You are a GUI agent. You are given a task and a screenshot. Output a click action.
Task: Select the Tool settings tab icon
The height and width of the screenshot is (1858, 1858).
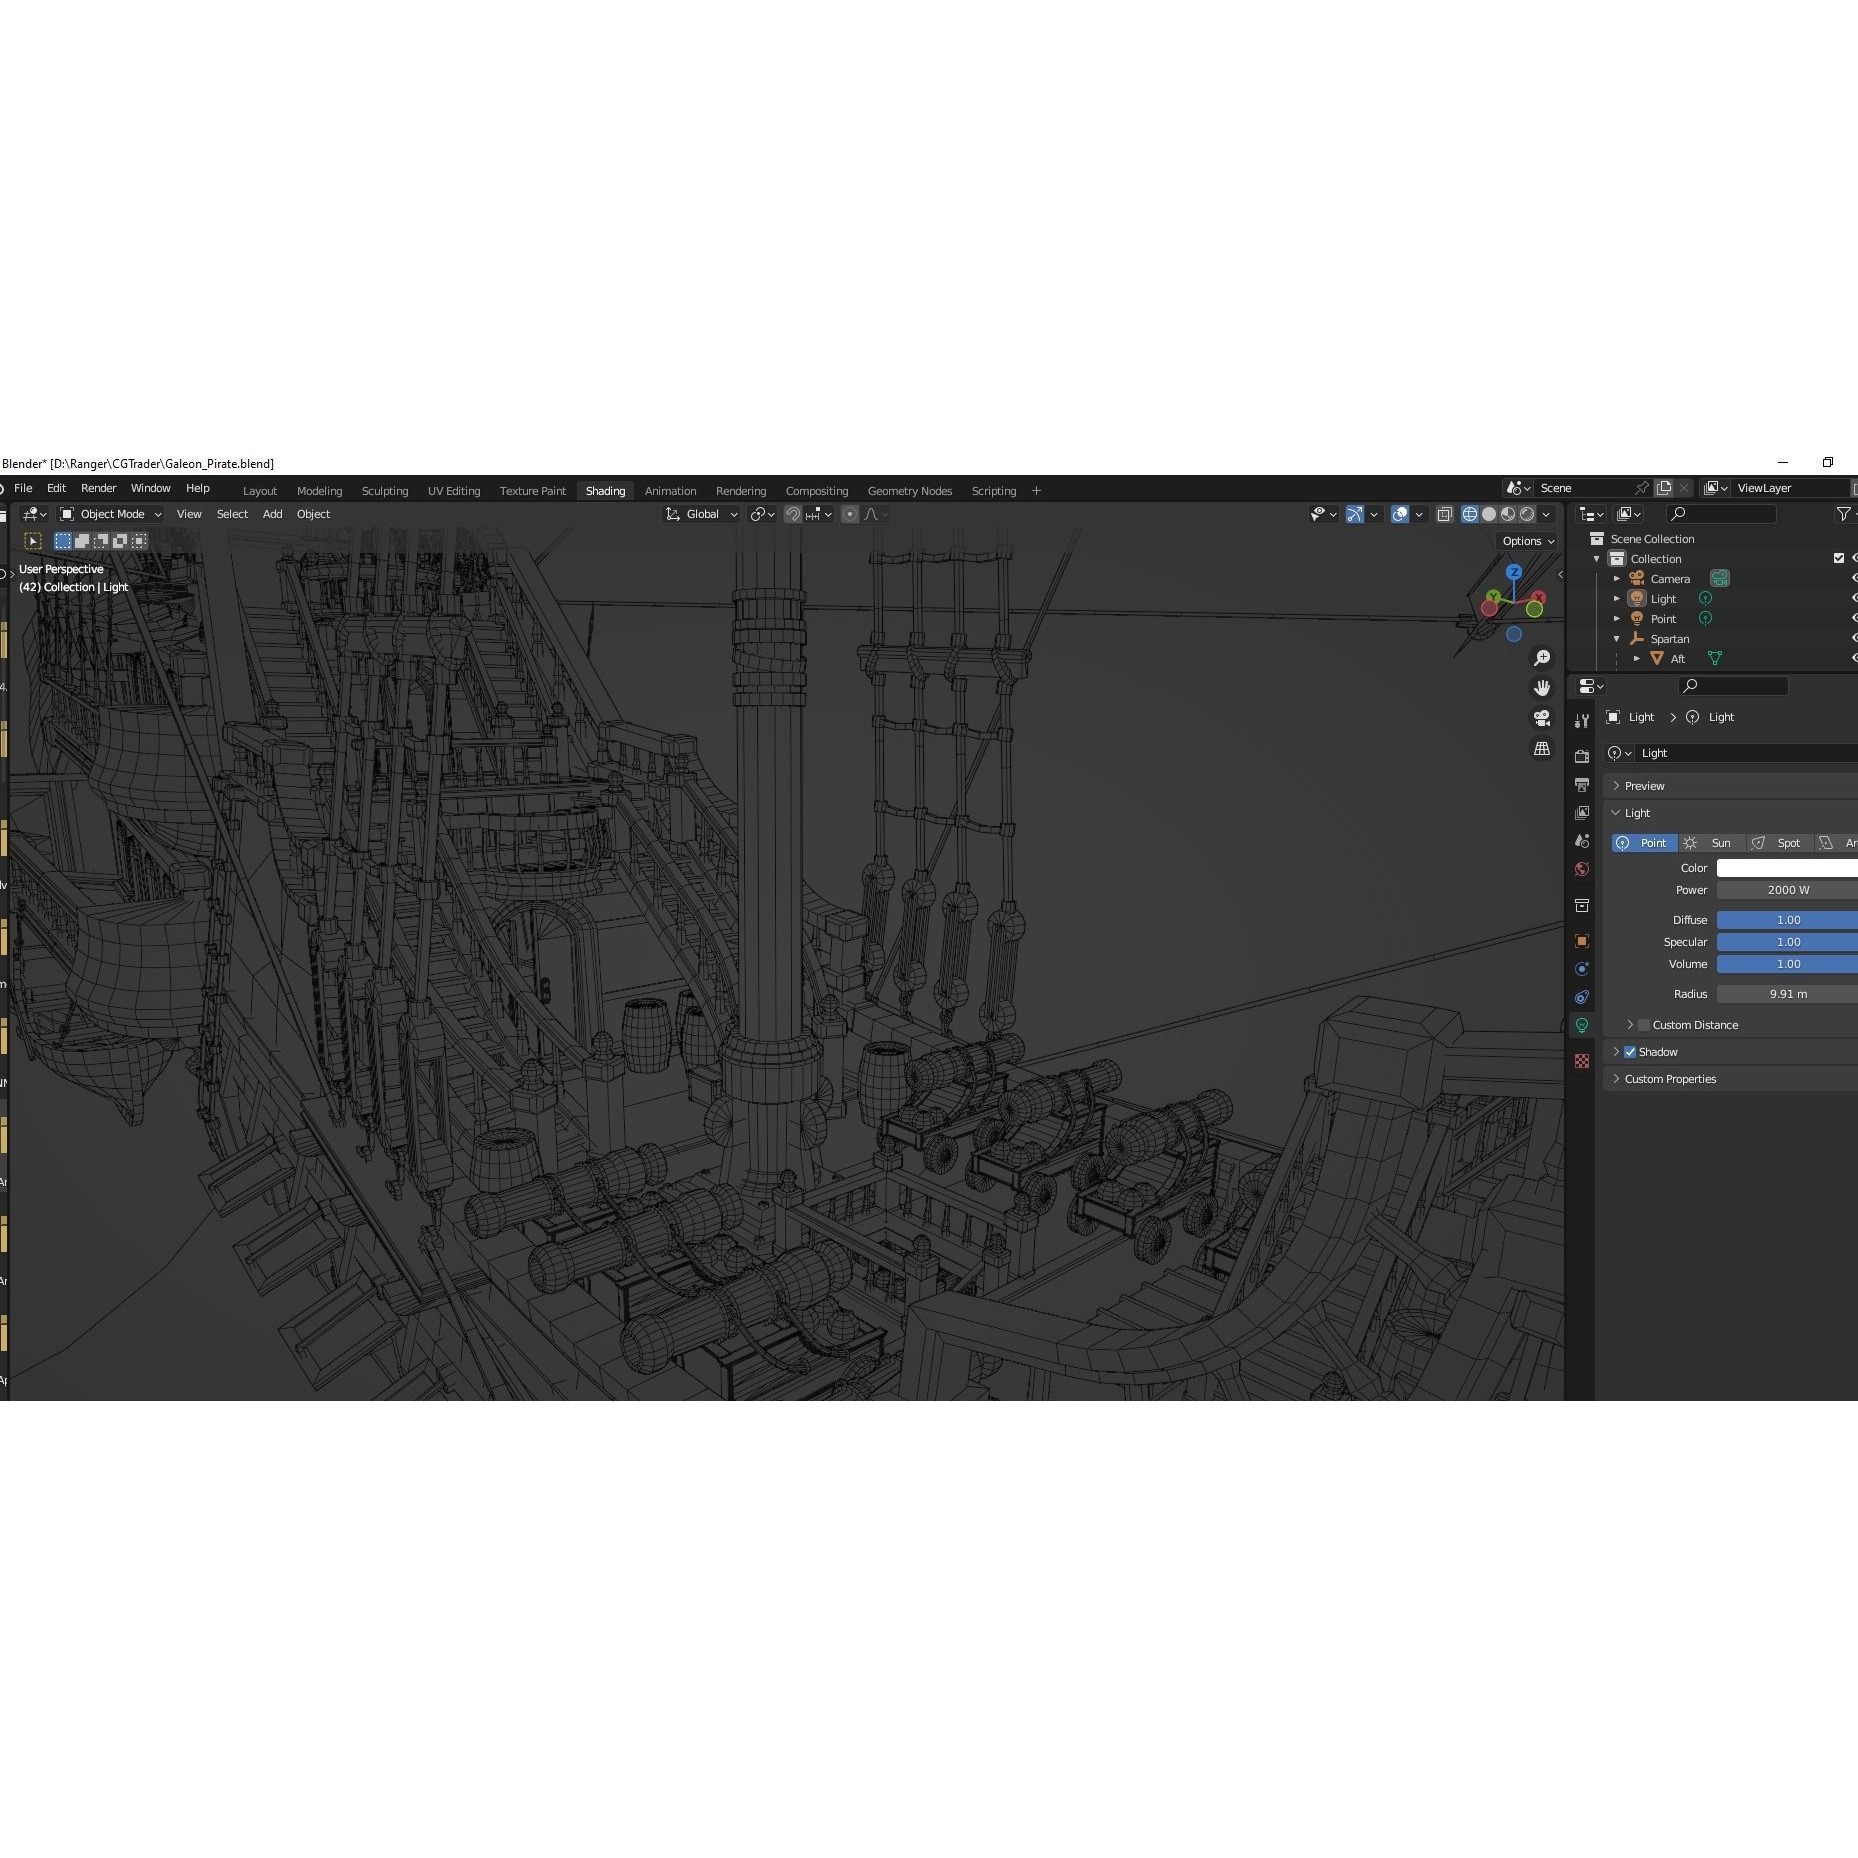point(1583,722)
